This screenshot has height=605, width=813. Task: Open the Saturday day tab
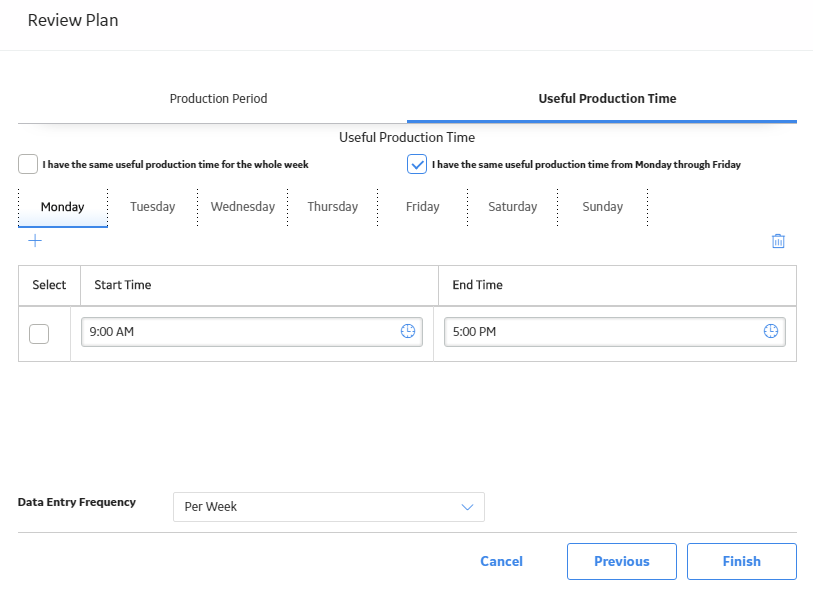[x=512, y=207]
